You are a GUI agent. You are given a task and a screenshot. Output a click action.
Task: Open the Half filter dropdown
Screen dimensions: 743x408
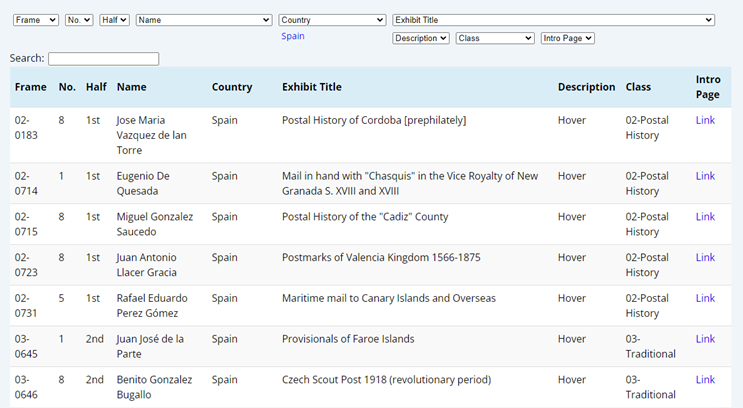(114, 20)
